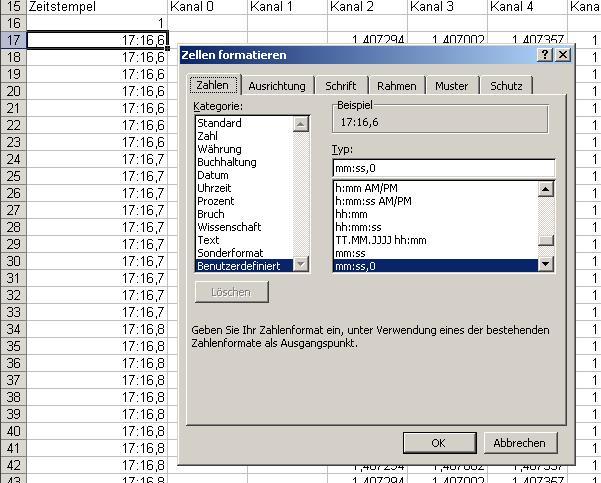Select Standard in the Kategorie list
Viewport: 601px width, 483px height.
244,123
